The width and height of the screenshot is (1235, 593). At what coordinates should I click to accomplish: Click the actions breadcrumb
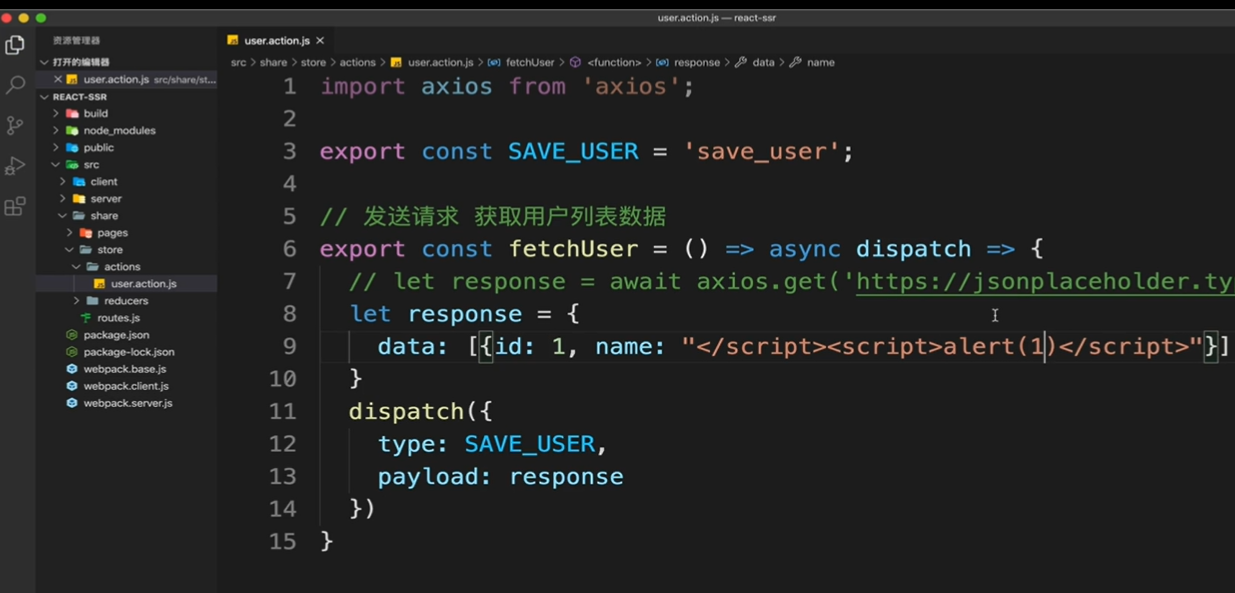(357, 62)
